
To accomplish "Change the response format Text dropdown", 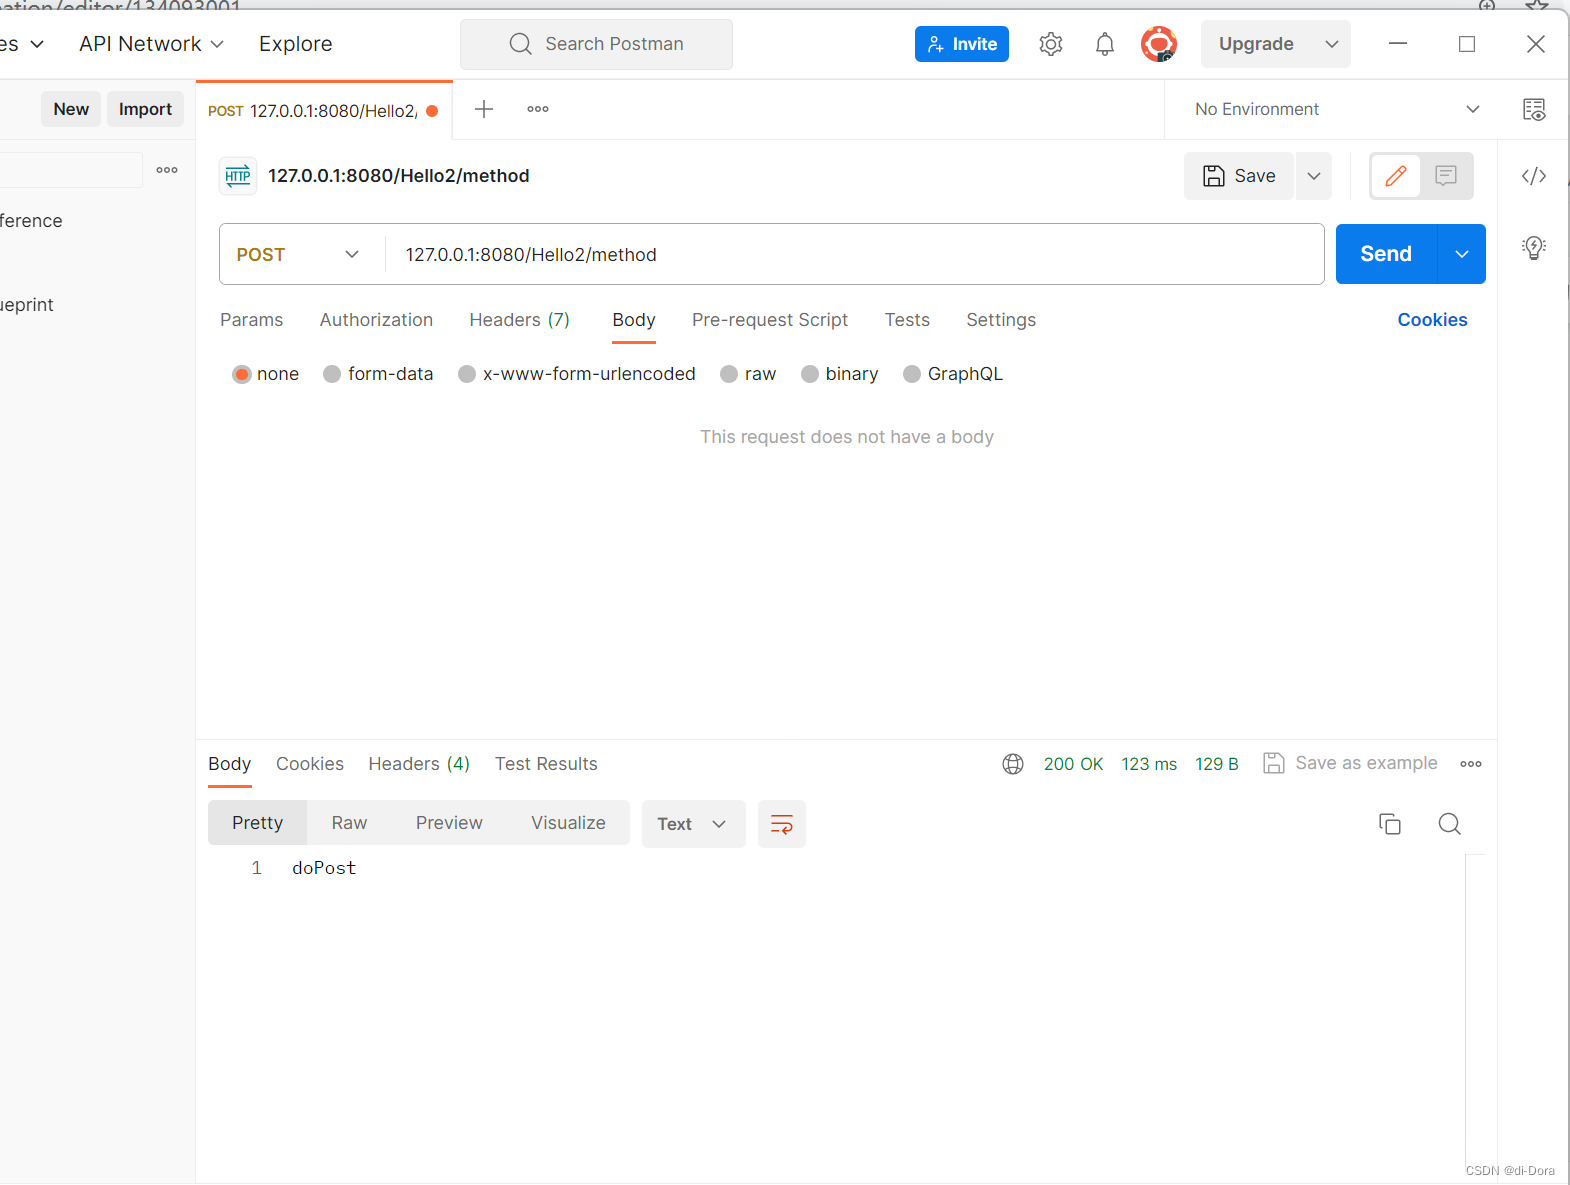I will [693, 824].
